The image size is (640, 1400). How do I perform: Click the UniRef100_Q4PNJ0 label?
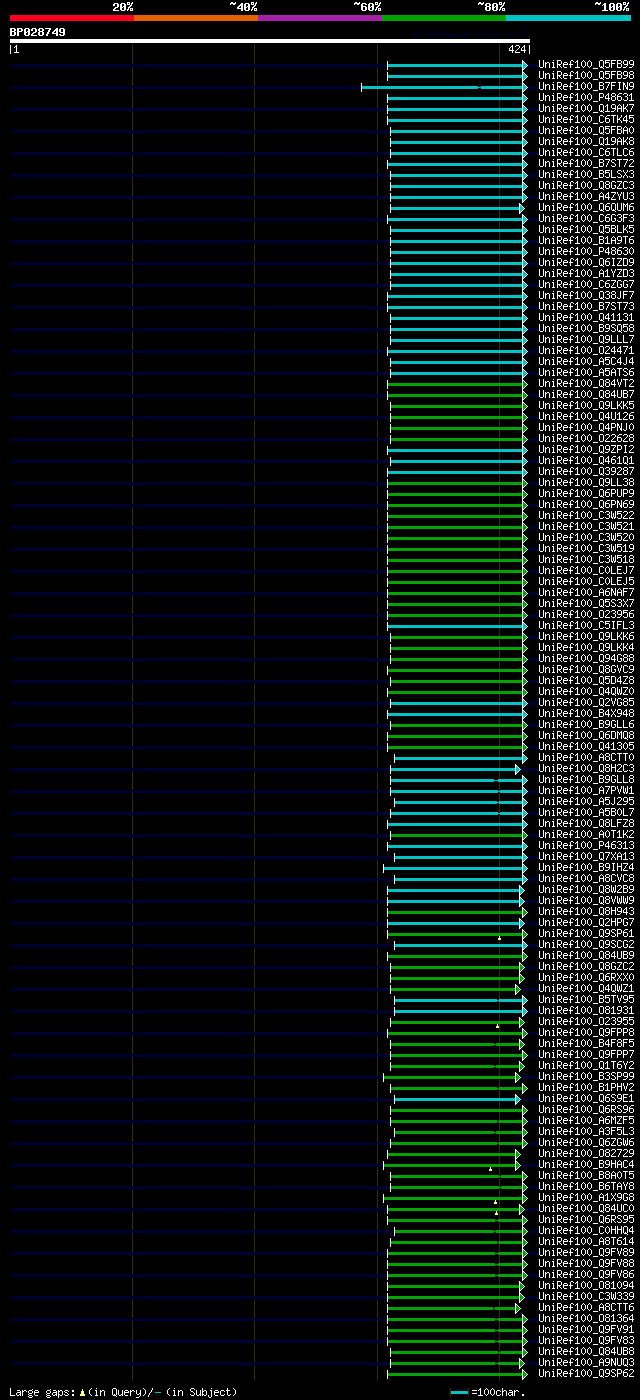click(586, 427)
